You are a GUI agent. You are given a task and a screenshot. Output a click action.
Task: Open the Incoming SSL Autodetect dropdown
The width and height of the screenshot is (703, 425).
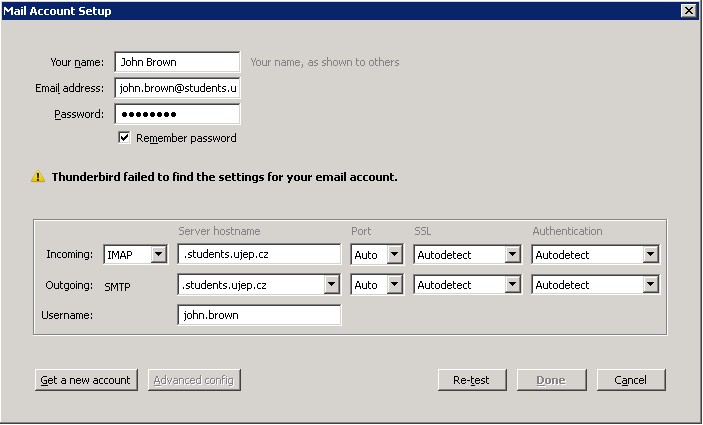(x=512, y=255)
